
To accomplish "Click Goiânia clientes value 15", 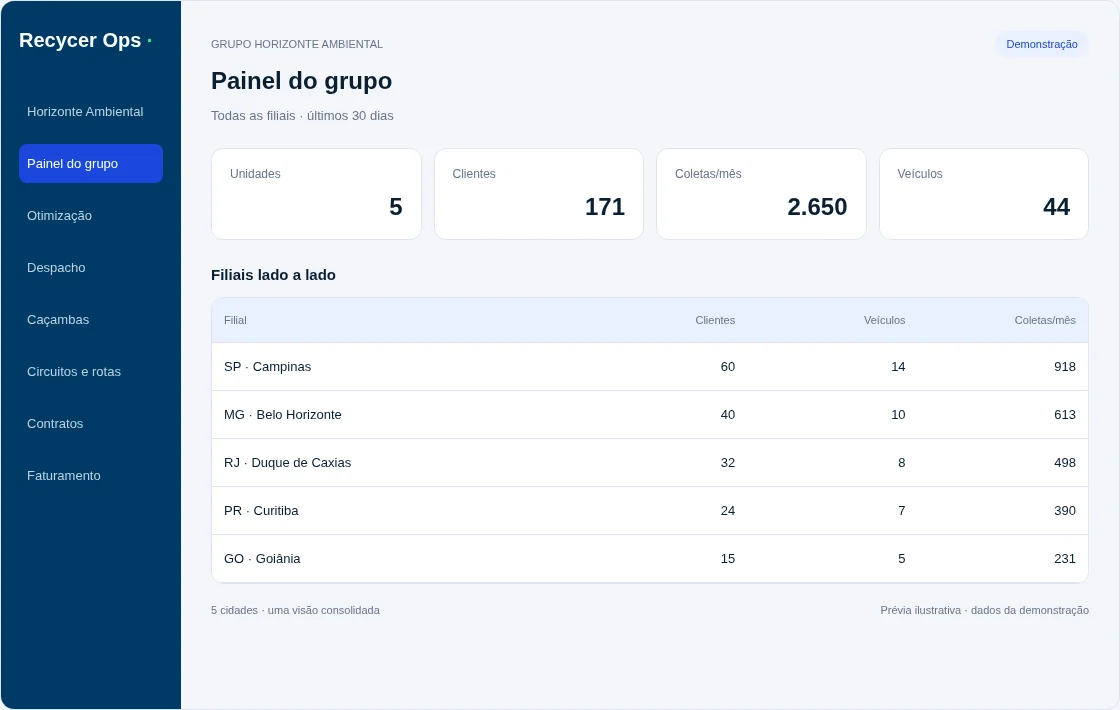I will click(x=728, y=559).
